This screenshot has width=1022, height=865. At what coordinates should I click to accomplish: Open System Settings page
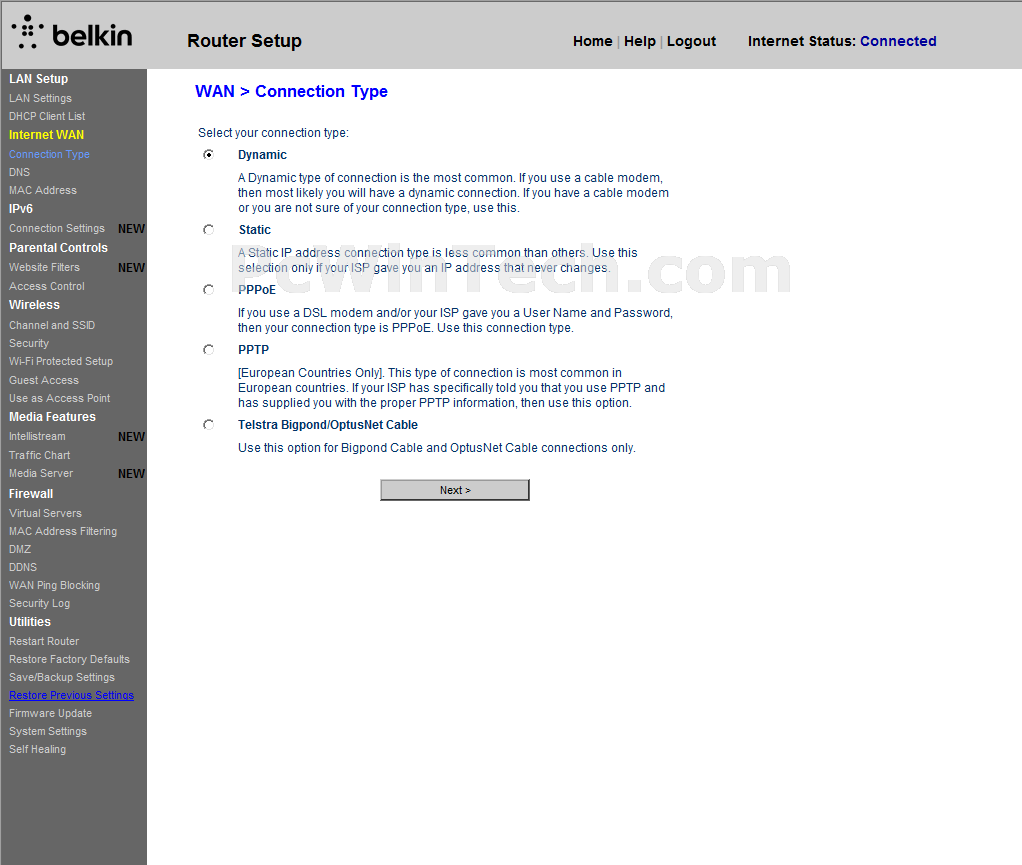(48, 731)
